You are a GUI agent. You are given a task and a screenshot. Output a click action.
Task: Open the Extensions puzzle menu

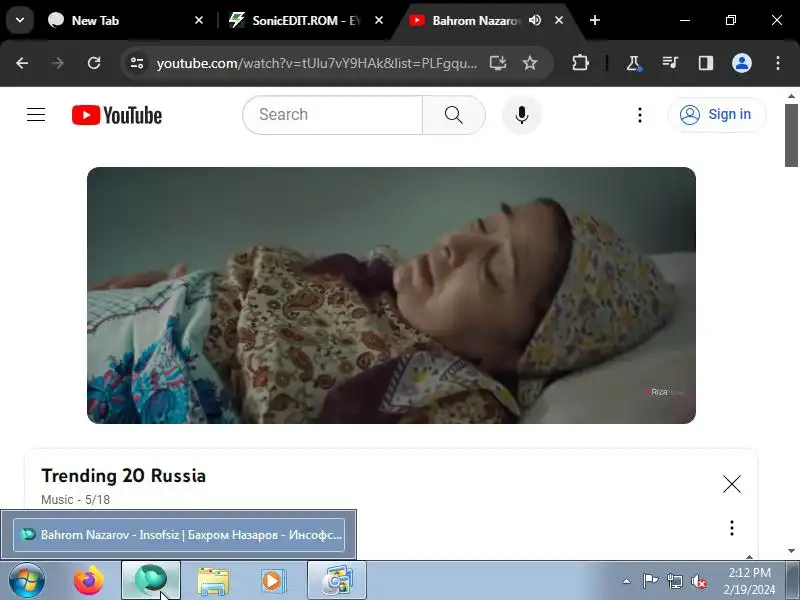[x=580, y=63]
